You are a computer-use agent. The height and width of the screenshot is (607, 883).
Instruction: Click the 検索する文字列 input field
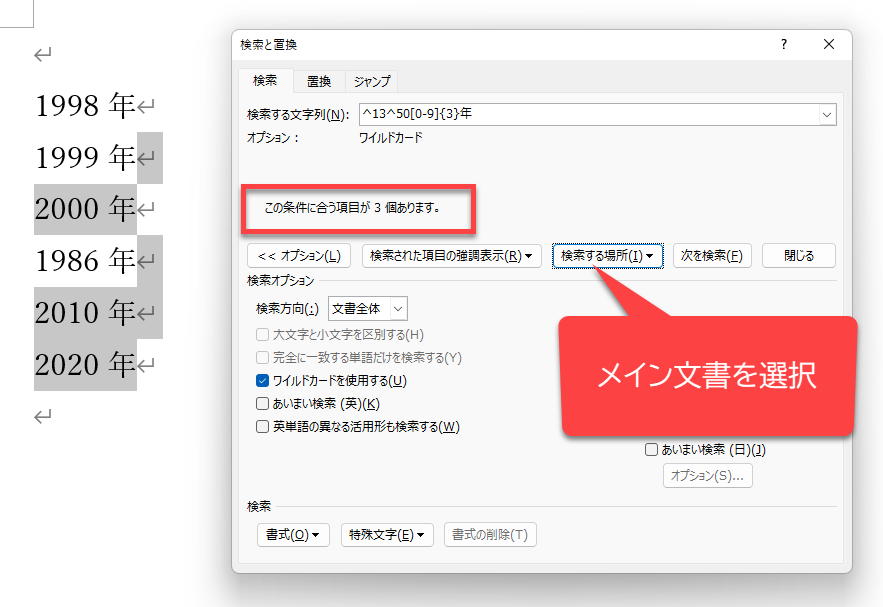click(x=587, y=114)
